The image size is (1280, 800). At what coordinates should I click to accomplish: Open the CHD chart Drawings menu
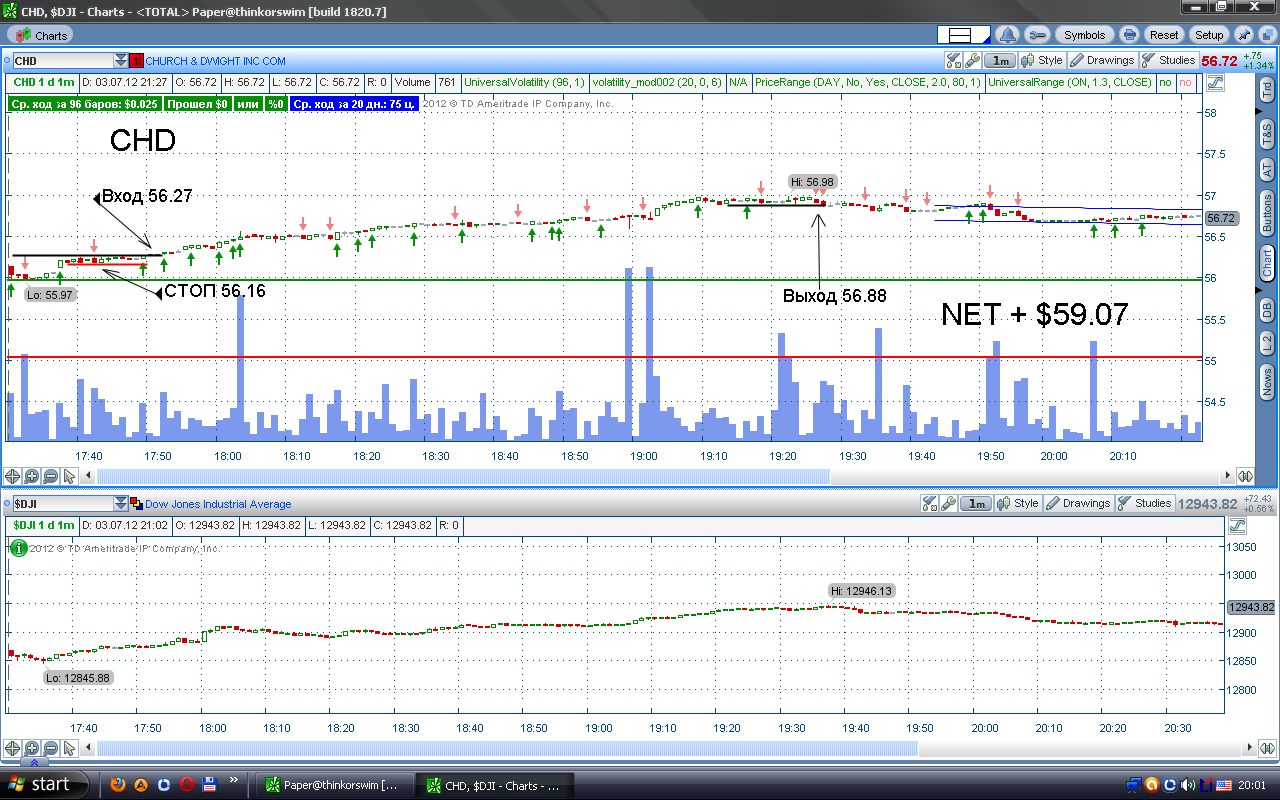(x=1101, y=61)
